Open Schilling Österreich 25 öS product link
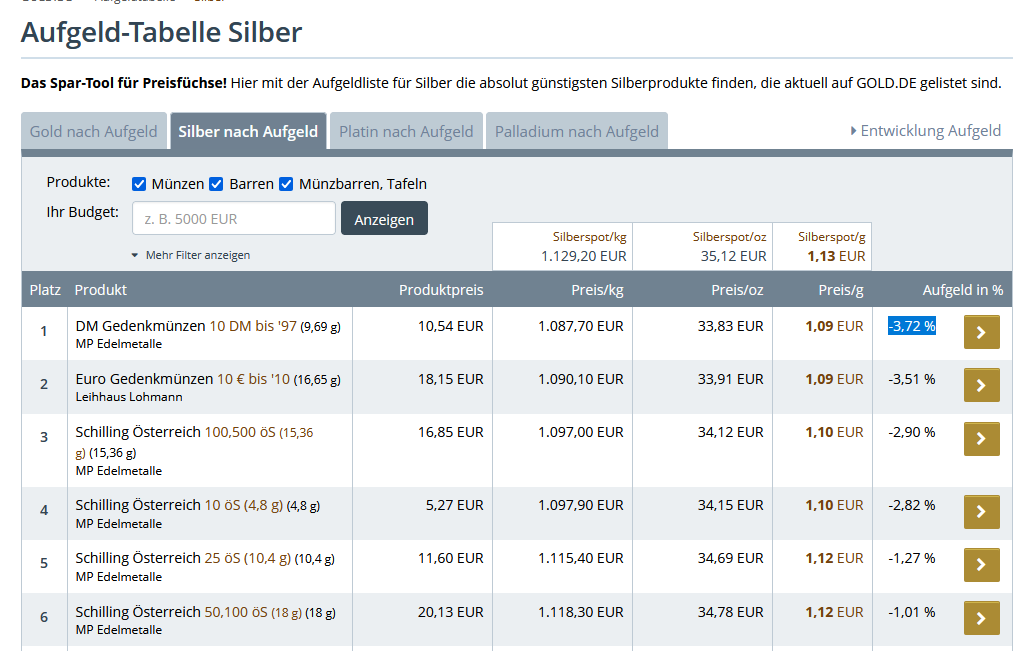This screenshot has height=651, width=1017. pos(205,558)
